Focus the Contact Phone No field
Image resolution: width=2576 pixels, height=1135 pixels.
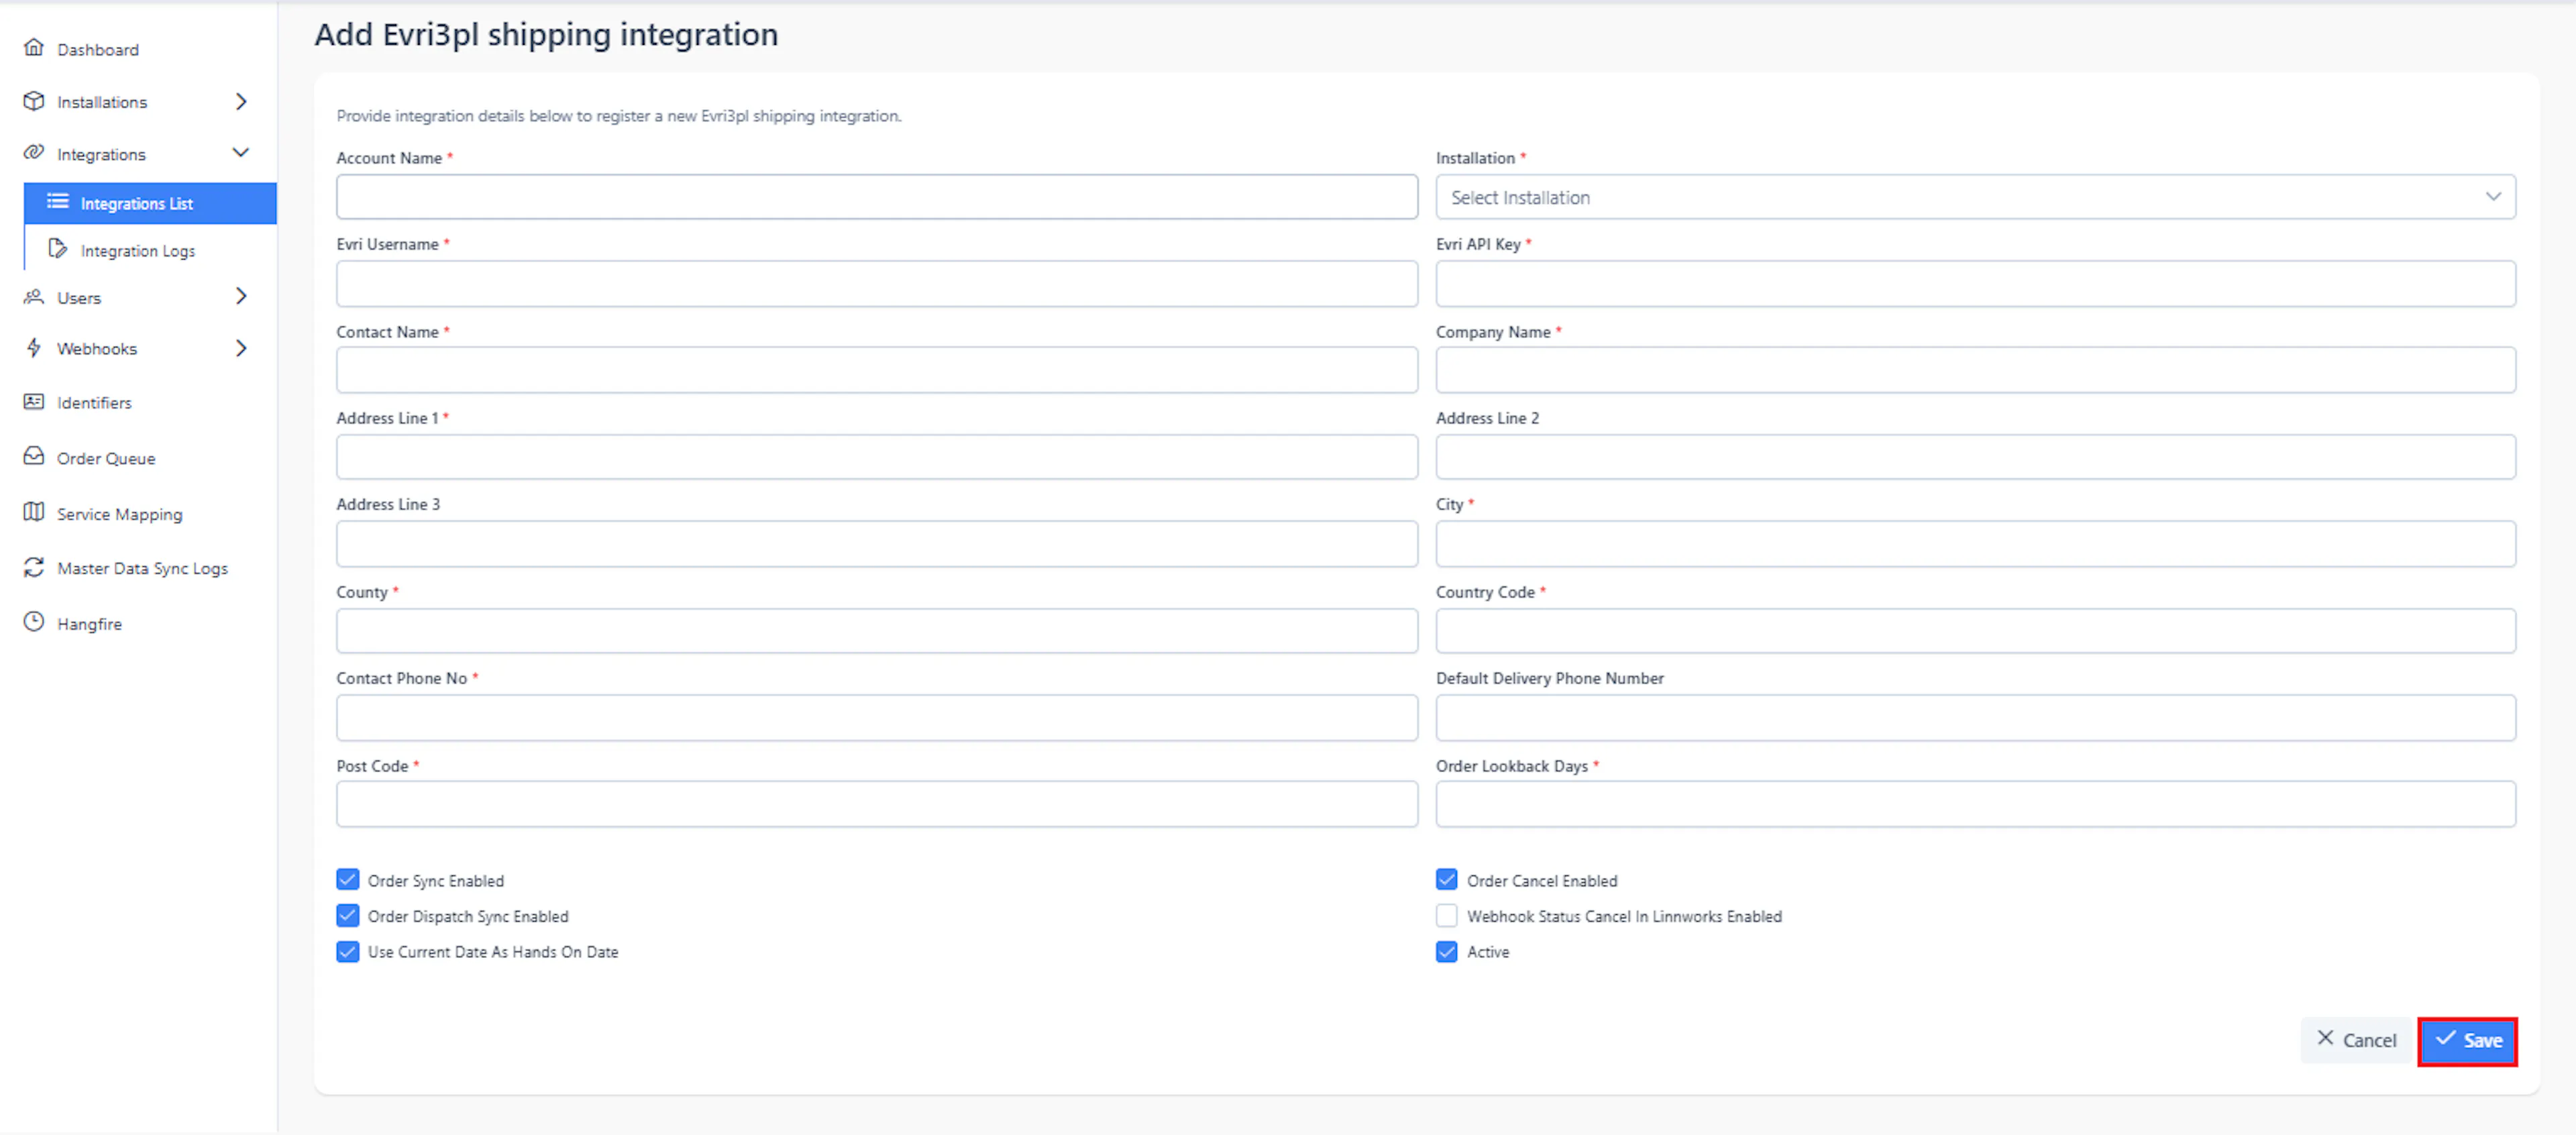[x=877, y=718]
